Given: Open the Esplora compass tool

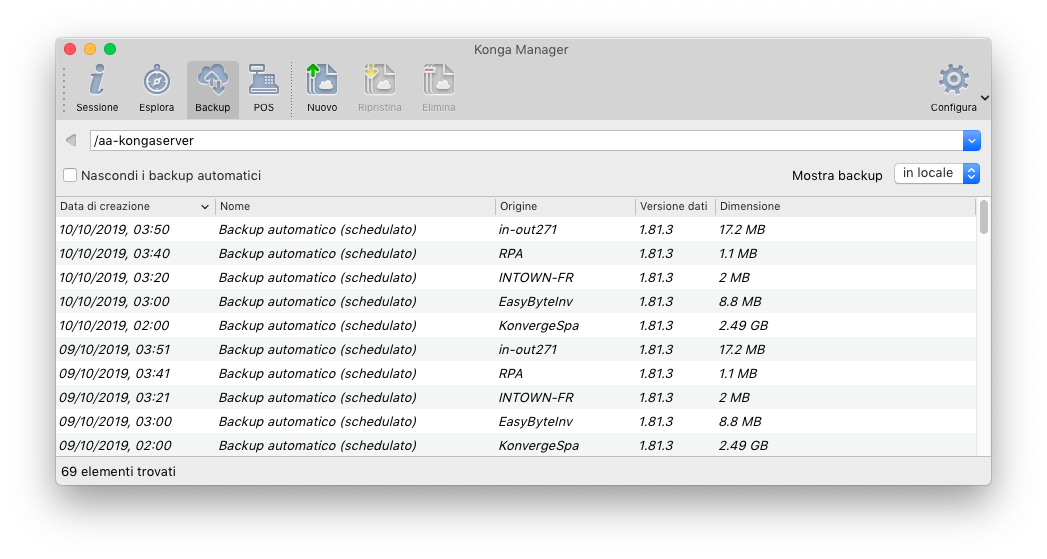Looking at the screenshot, I should coord(156,89).
